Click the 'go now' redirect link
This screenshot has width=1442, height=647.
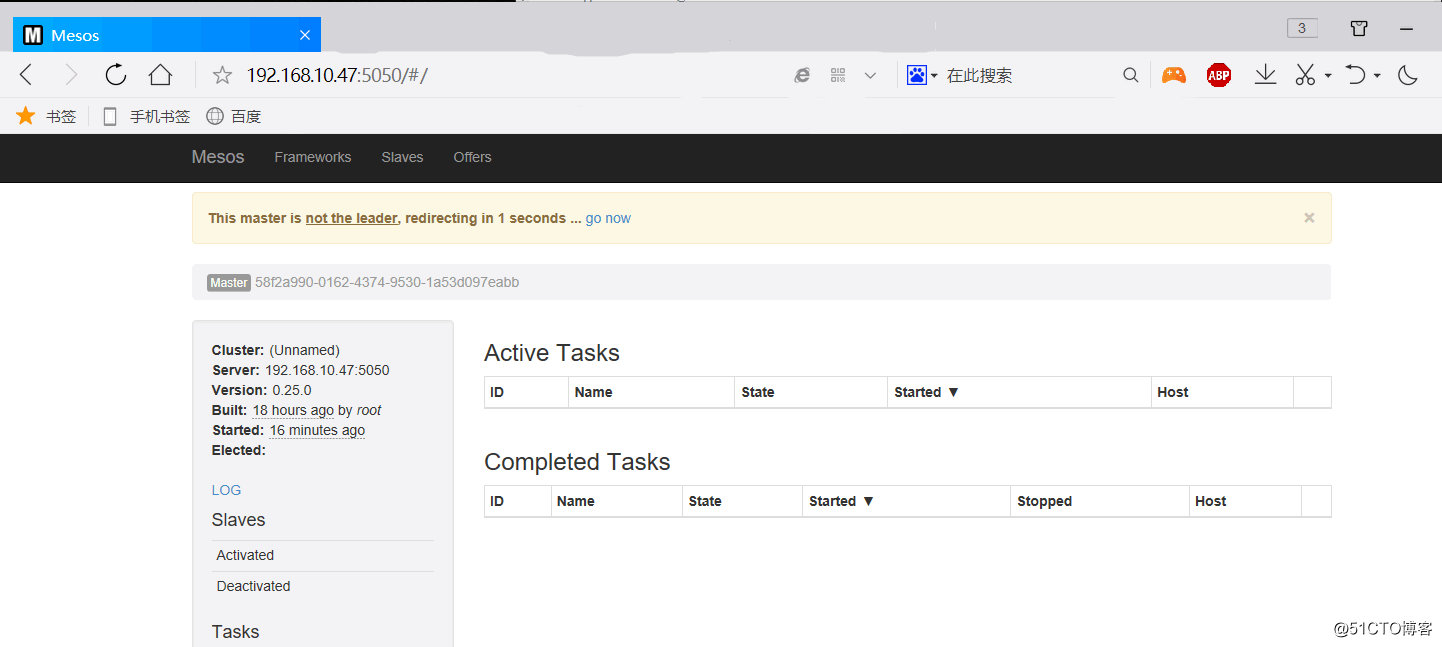[608, 218]
